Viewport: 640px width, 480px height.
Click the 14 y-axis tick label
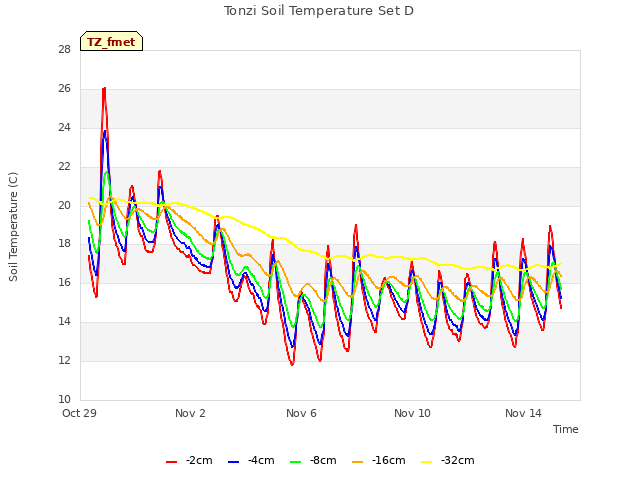tap(64, 322)
